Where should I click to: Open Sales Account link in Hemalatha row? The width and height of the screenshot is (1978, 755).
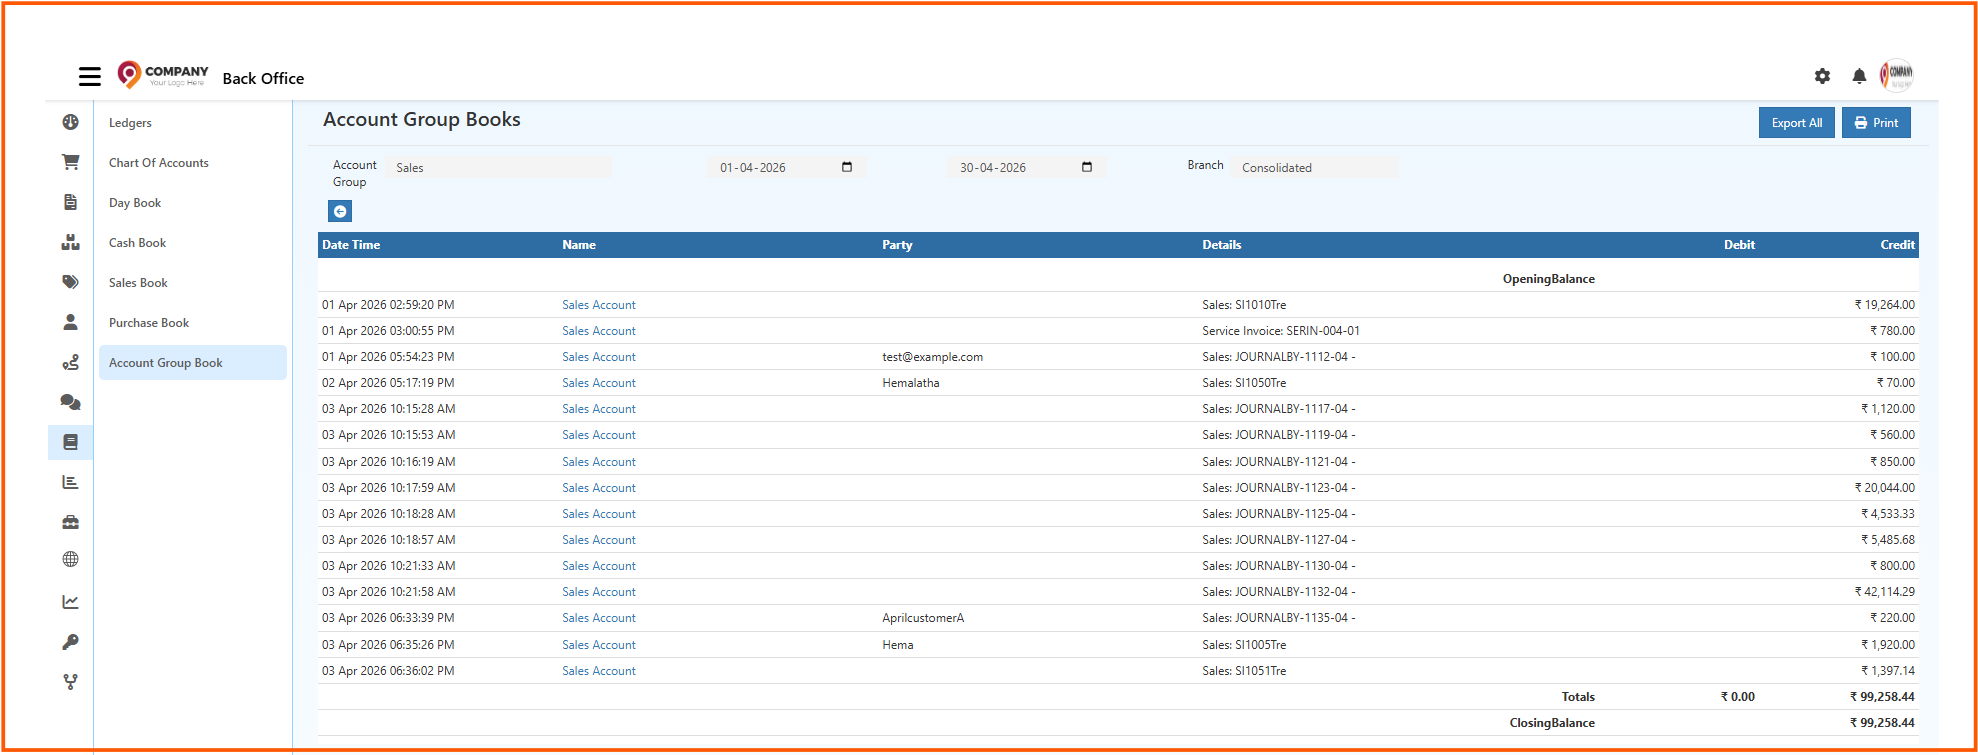tap(599, 383)
